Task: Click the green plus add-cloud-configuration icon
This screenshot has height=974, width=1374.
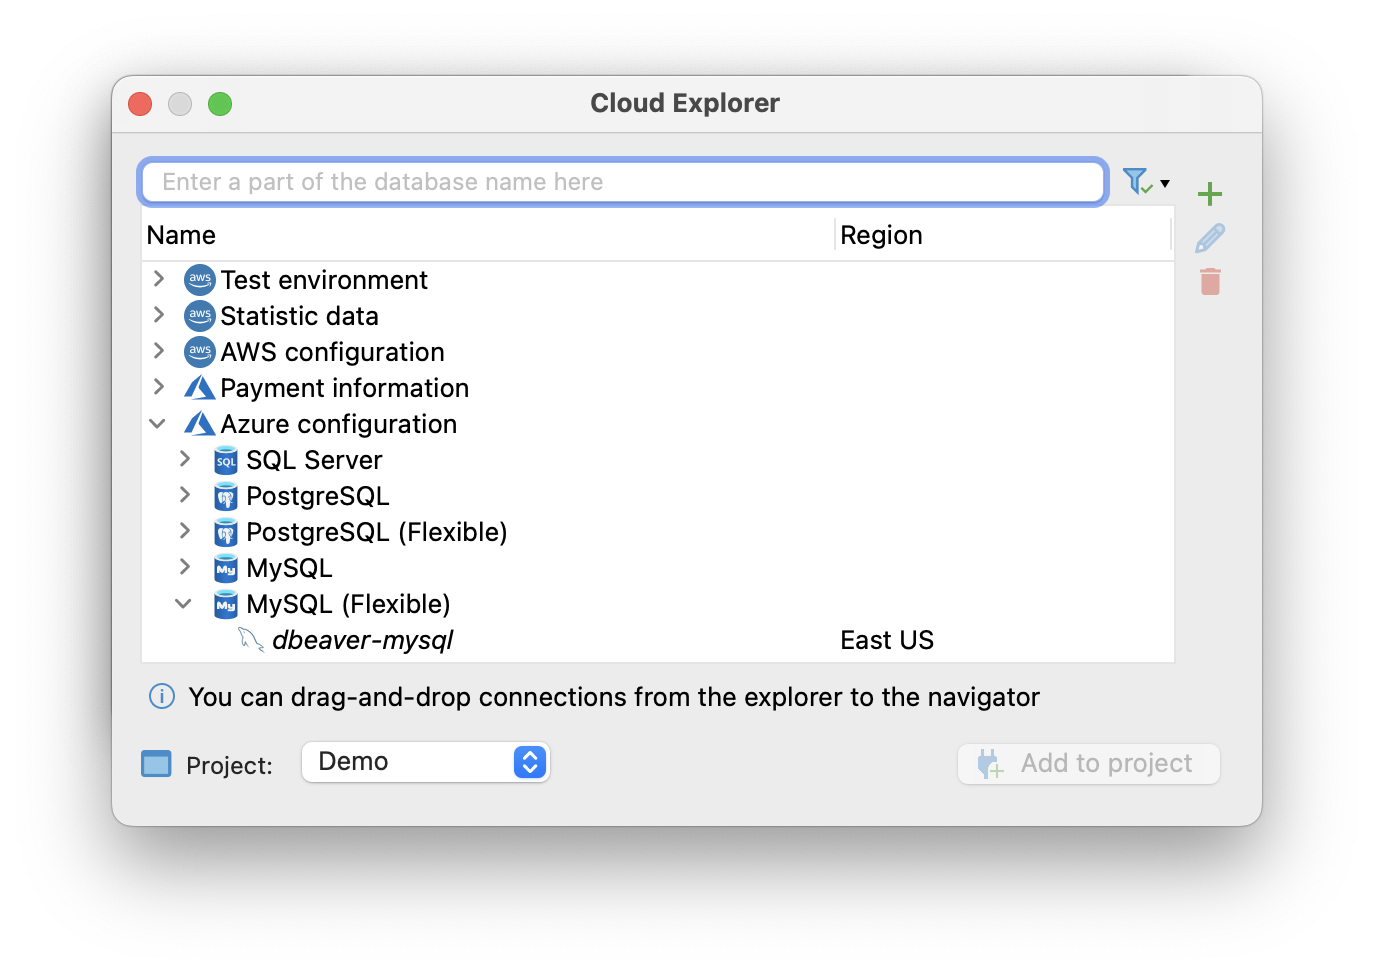Action: [x=1210, y=193]
